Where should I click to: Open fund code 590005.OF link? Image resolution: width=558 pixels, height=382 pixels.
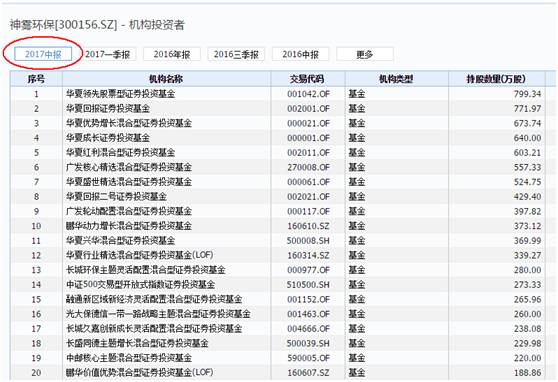[x=308, y=358]
